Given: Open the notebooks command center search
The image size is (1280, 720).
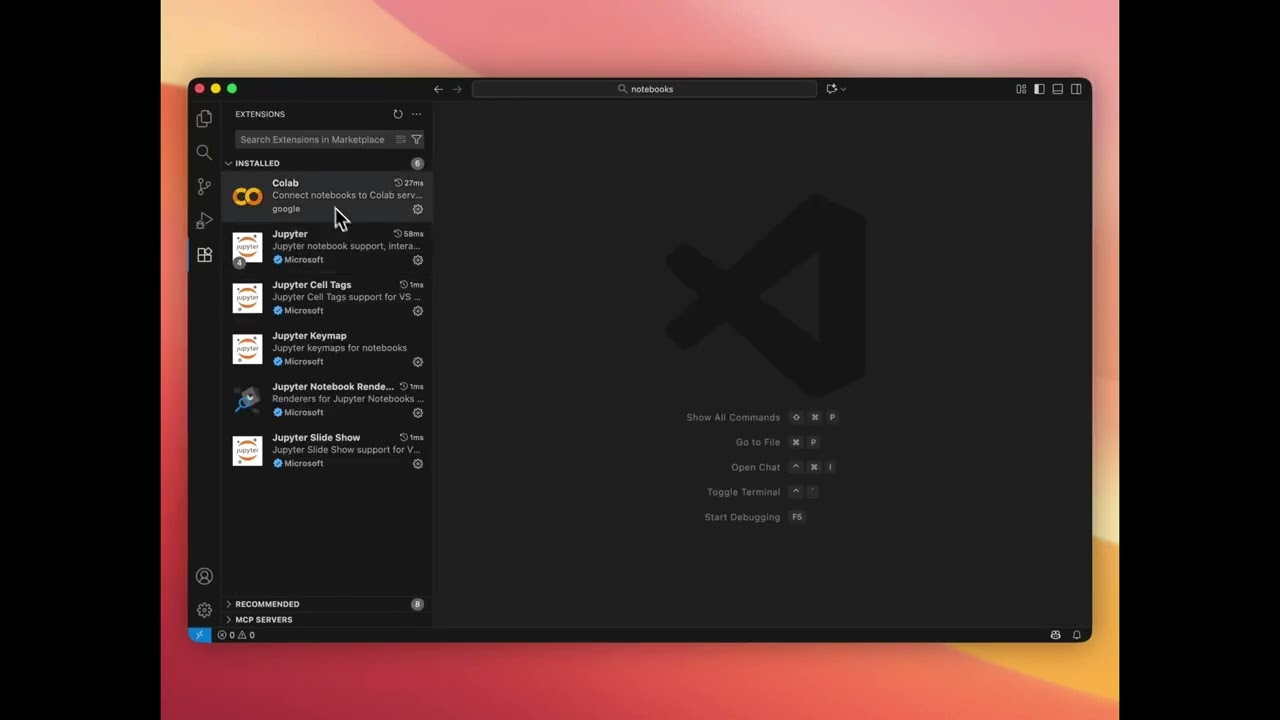Looking at the screenshot, I should [x=645, y=89].
